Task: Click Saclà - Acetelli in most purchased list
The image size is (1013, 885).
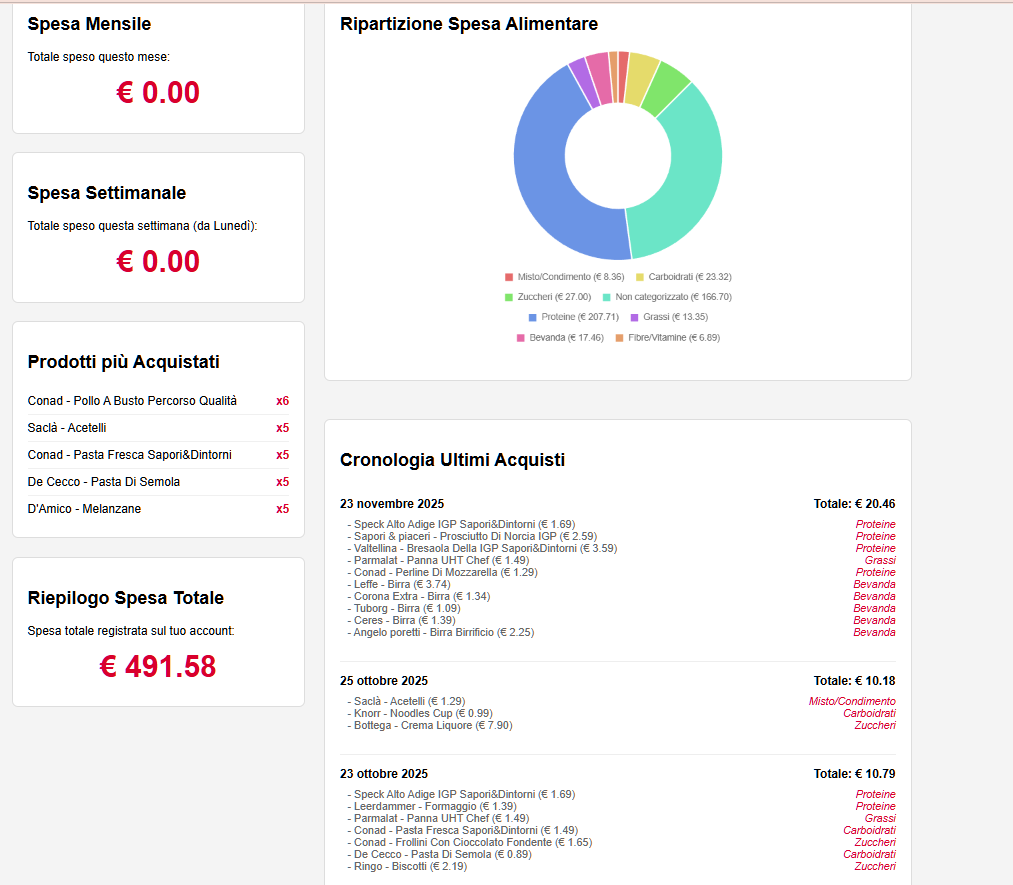Action: click(x=67, y=428)
